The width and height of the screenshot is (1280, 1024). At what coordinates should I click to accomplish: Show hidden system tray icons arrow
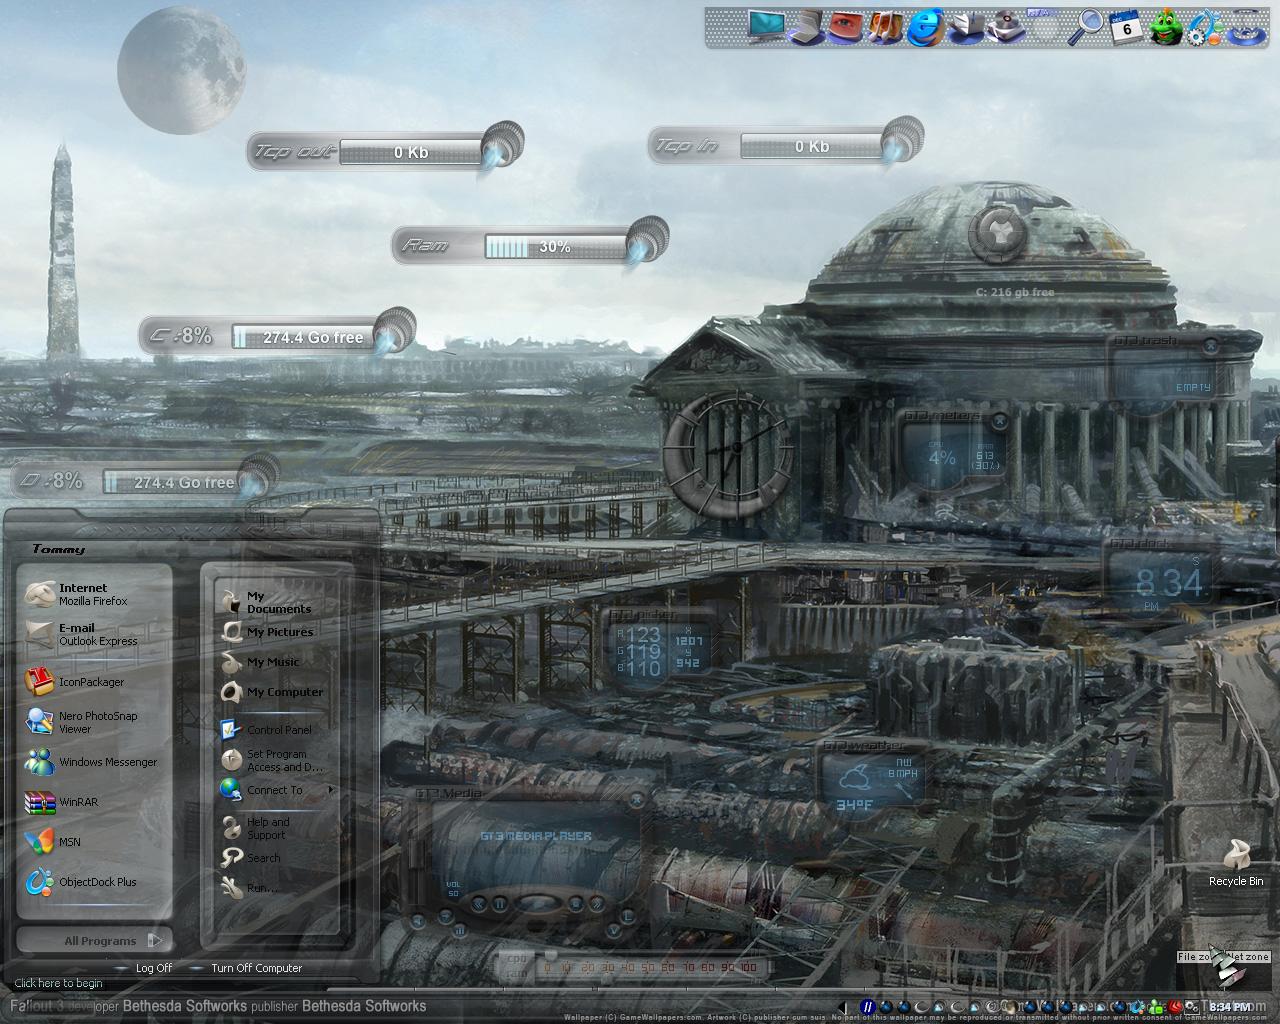pyautogui.click(x=842, y=1007)
